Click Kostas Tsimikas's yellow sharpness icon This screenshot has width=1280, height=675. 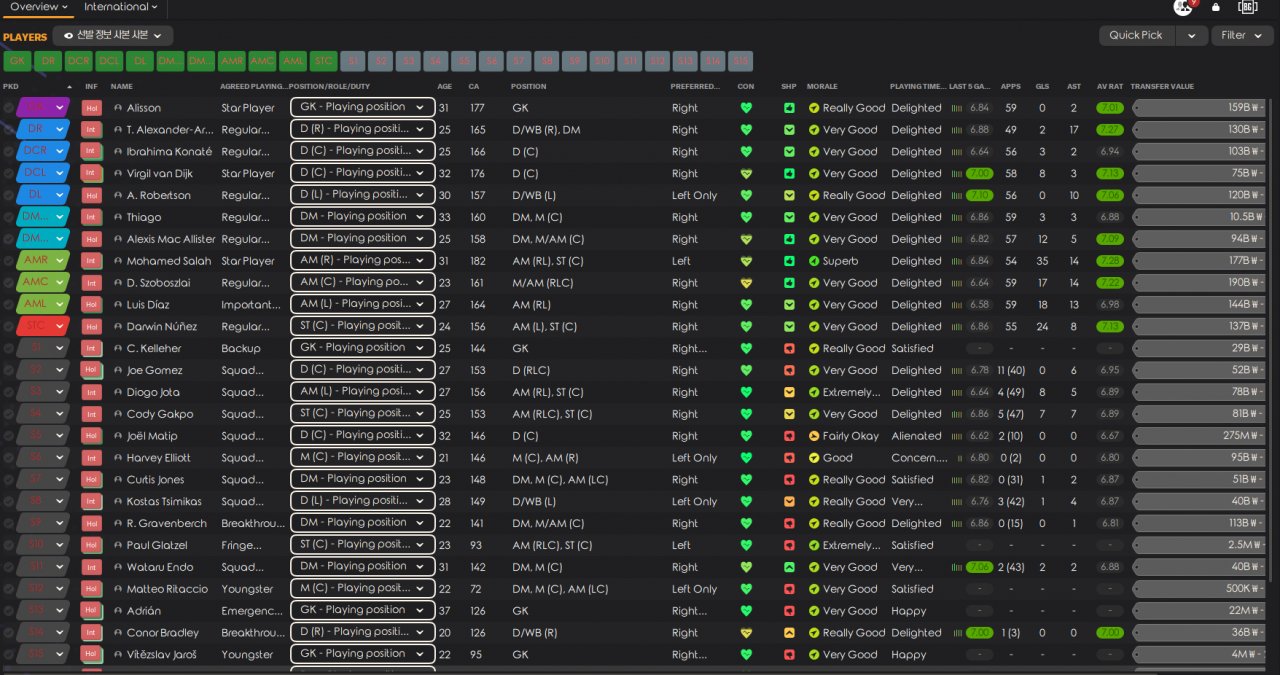tap(789, 502)
